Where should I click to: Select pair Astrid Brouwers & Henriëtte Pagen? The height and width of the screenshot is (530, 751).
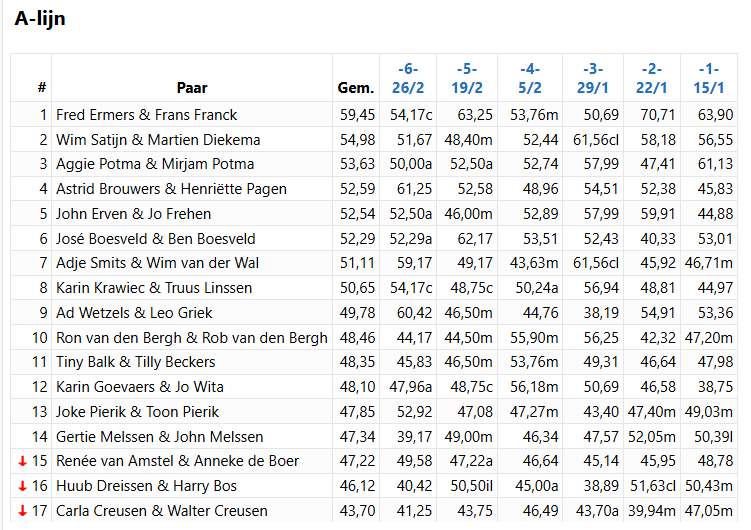pos(171,189)
